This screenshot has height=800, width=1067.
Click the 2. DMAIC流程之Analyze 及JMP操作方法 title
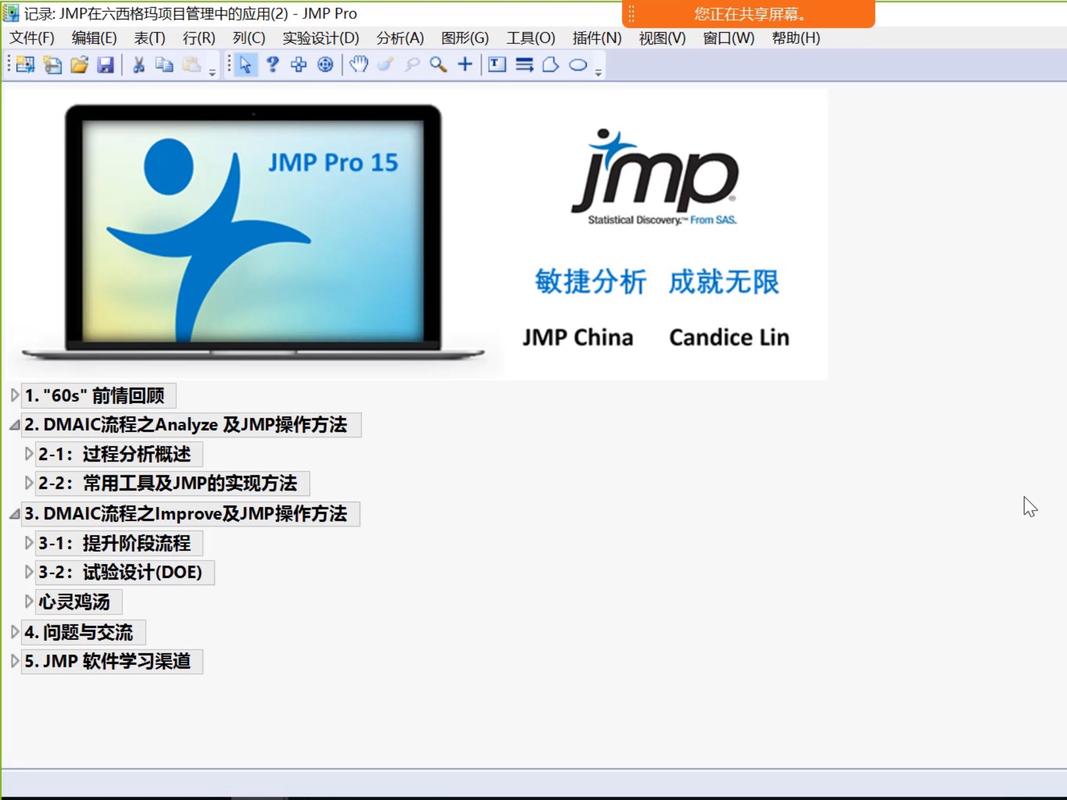(191, 424)
